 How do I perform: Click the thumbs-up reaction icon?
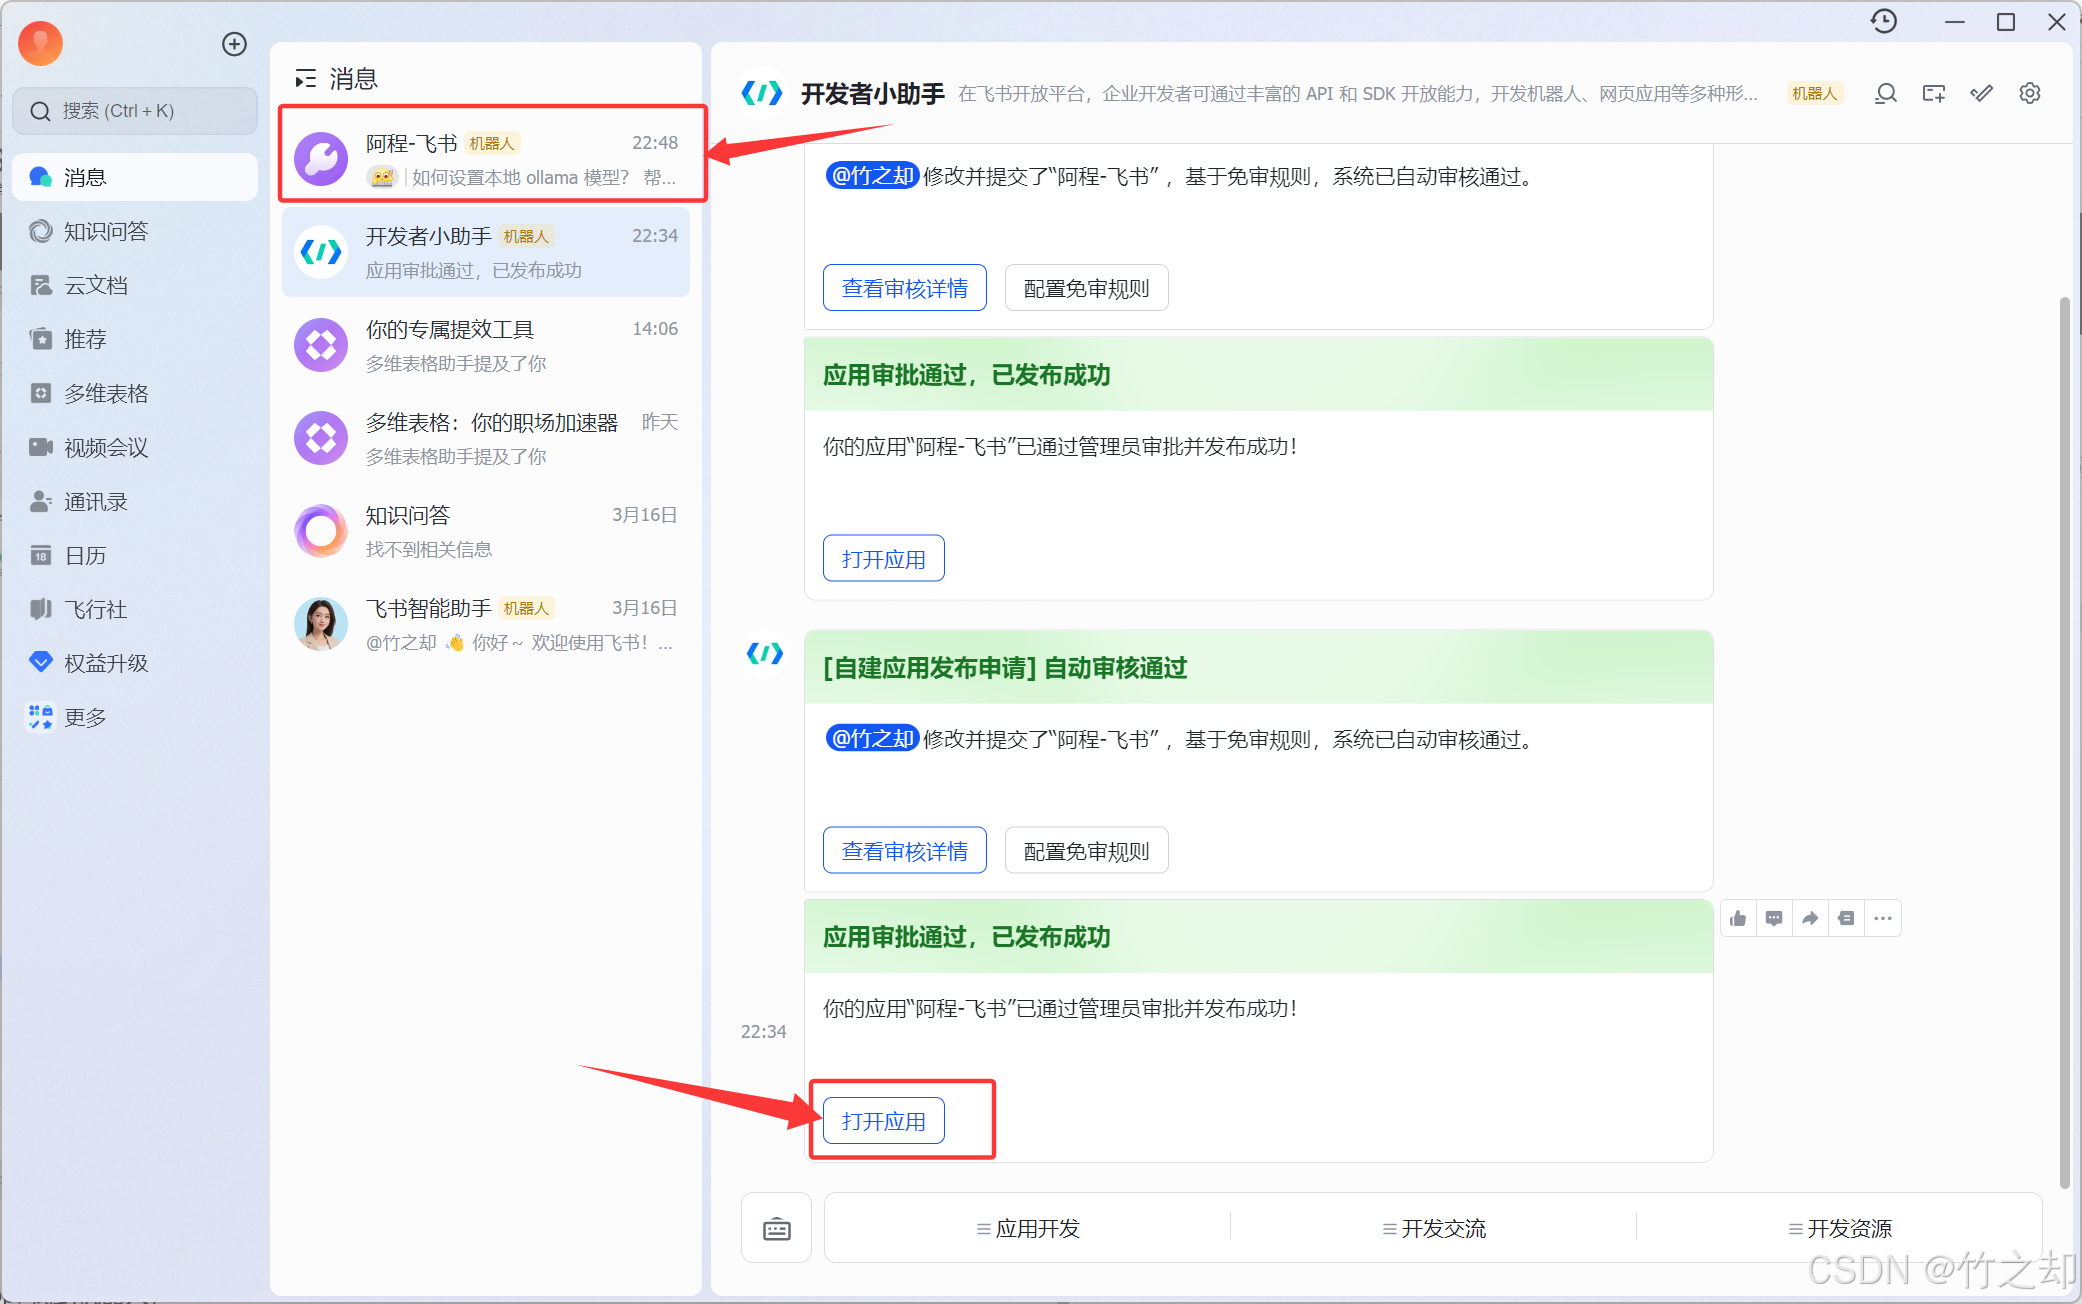(x=1738, y=918)
